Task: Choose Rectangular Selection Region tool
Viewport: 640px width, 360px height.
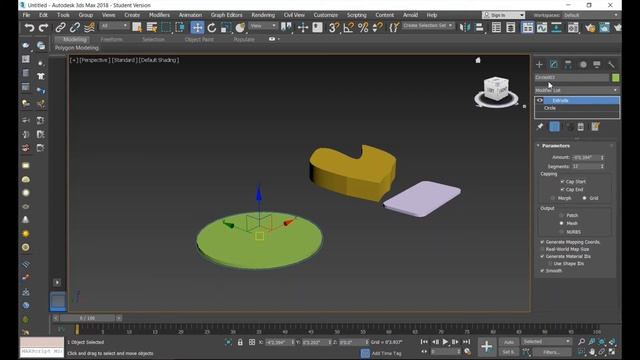Action: 166,28
